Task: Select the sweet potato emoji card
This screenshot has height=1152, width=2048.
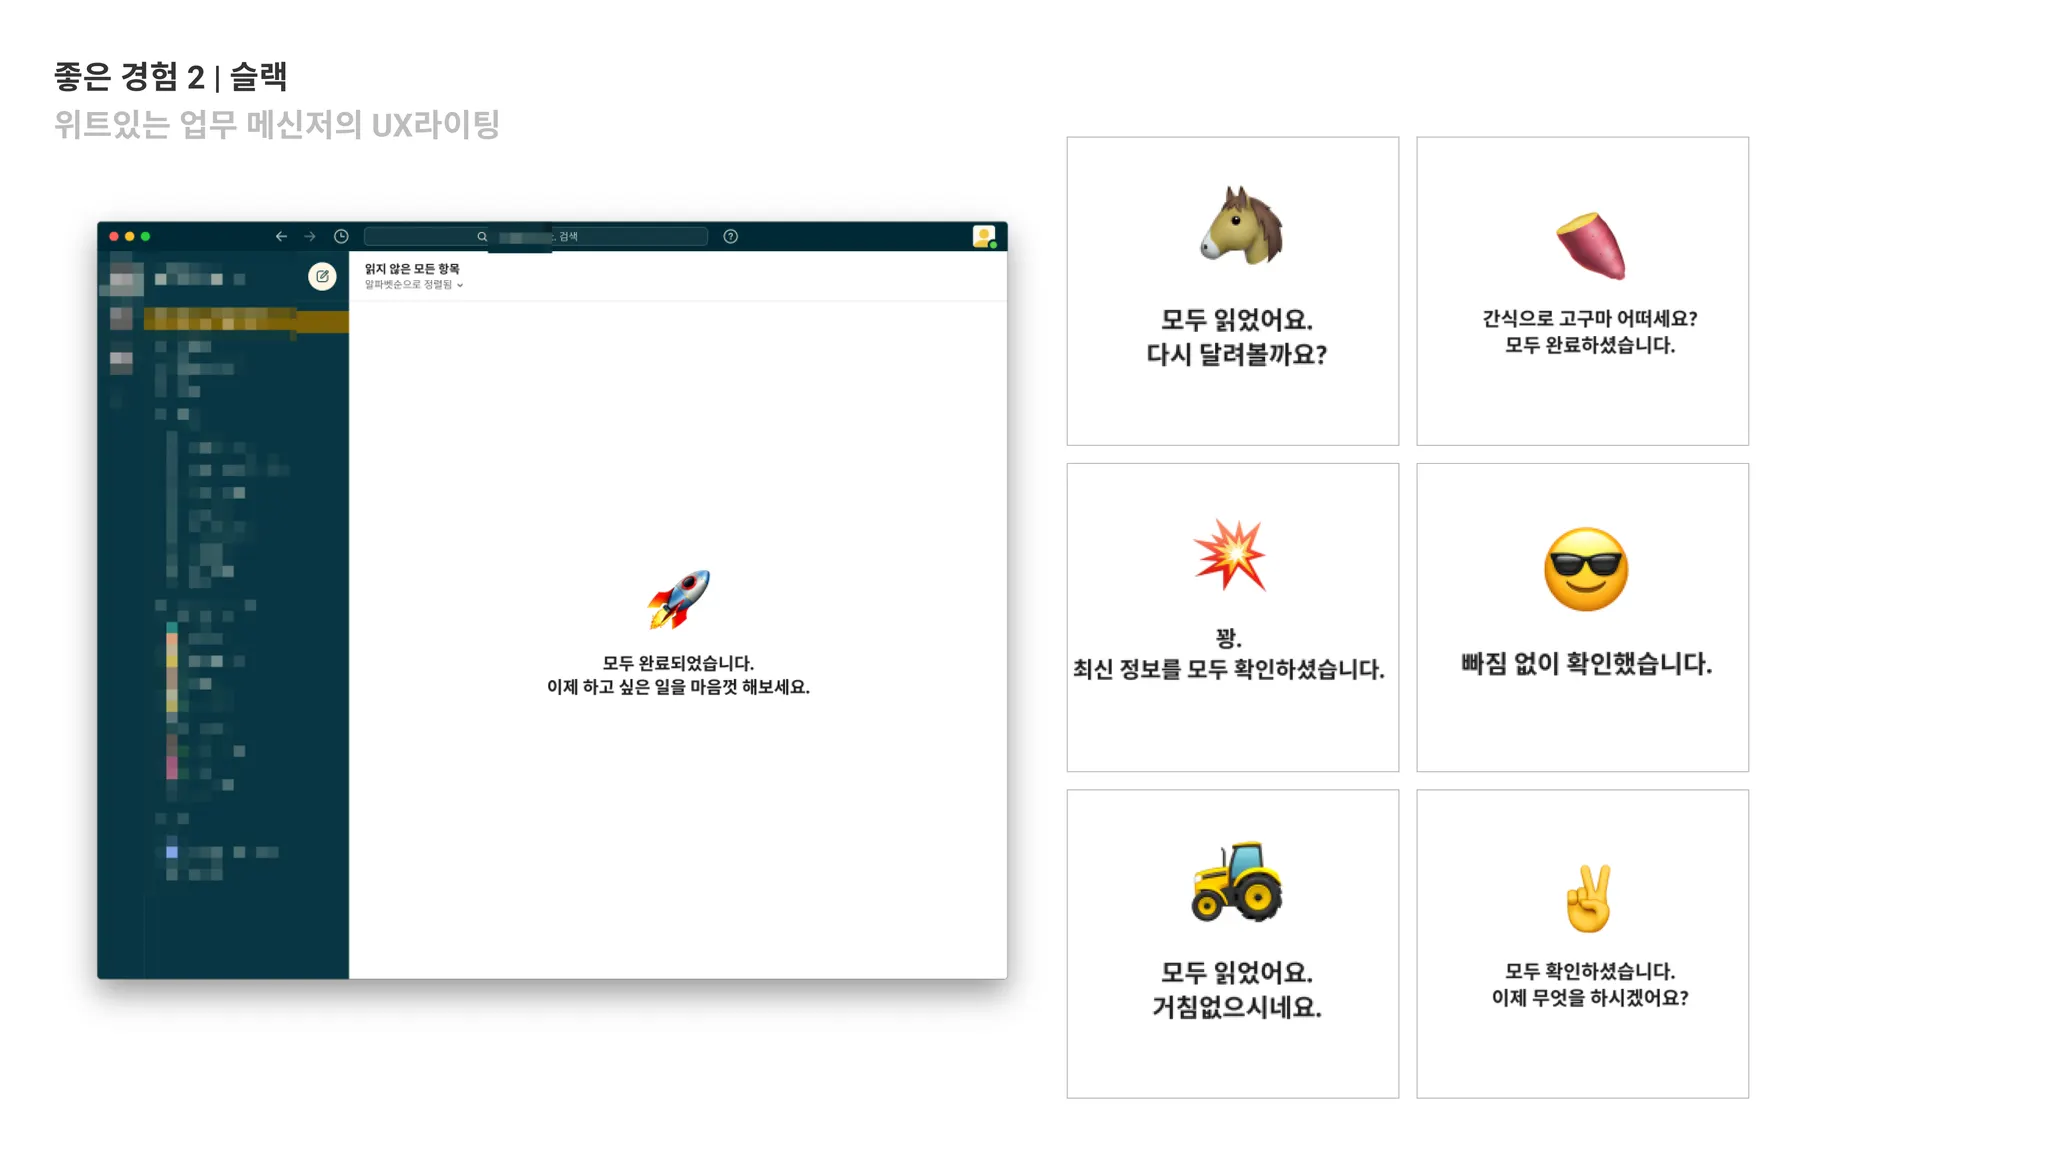Action: click(x=1582, y=291)
